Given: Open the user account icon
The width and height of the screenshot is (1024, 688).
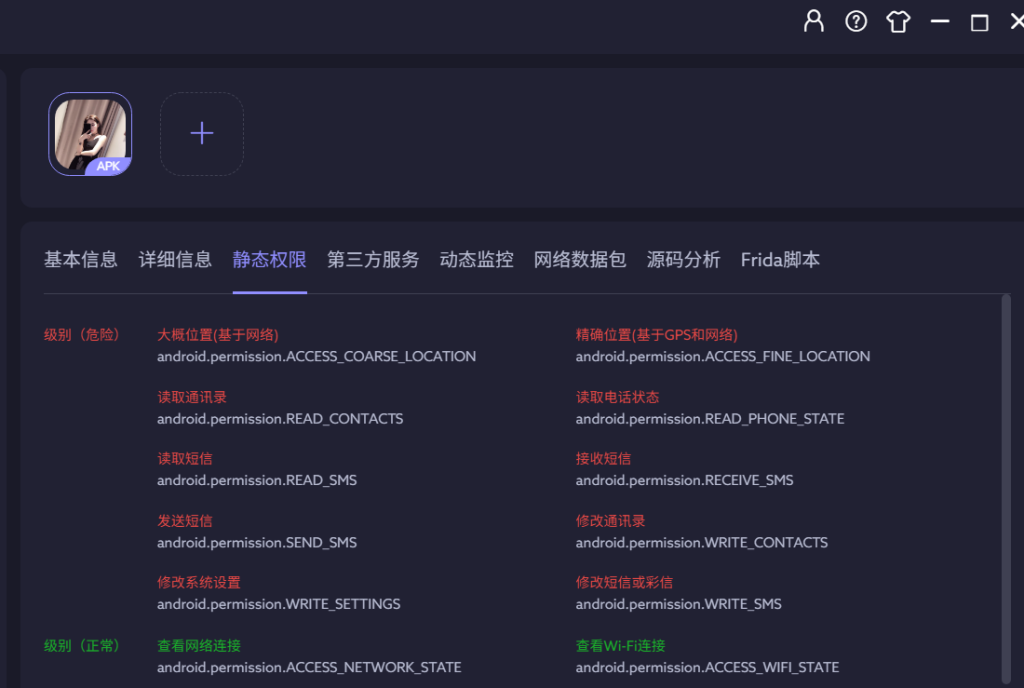Looking at the screenshot, I should coord(814,21).
